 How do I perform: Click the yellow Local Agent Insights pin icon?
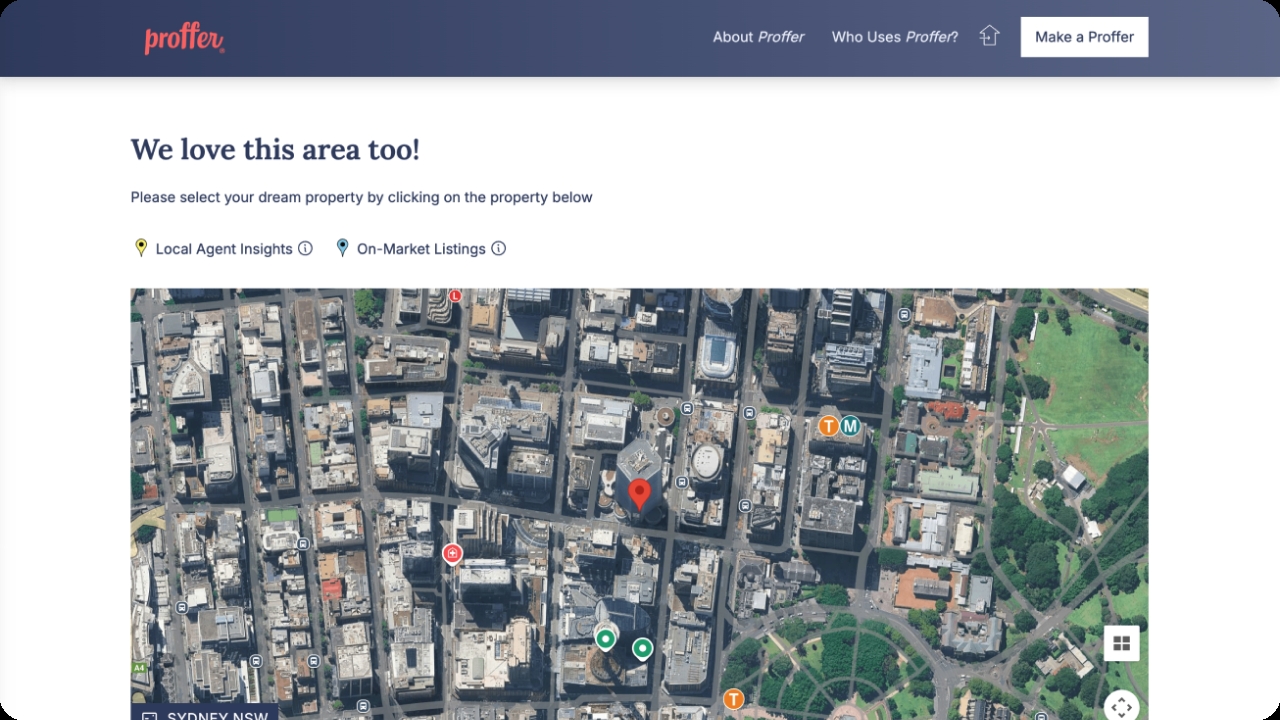pyautogui.click(x=141, y=248)
